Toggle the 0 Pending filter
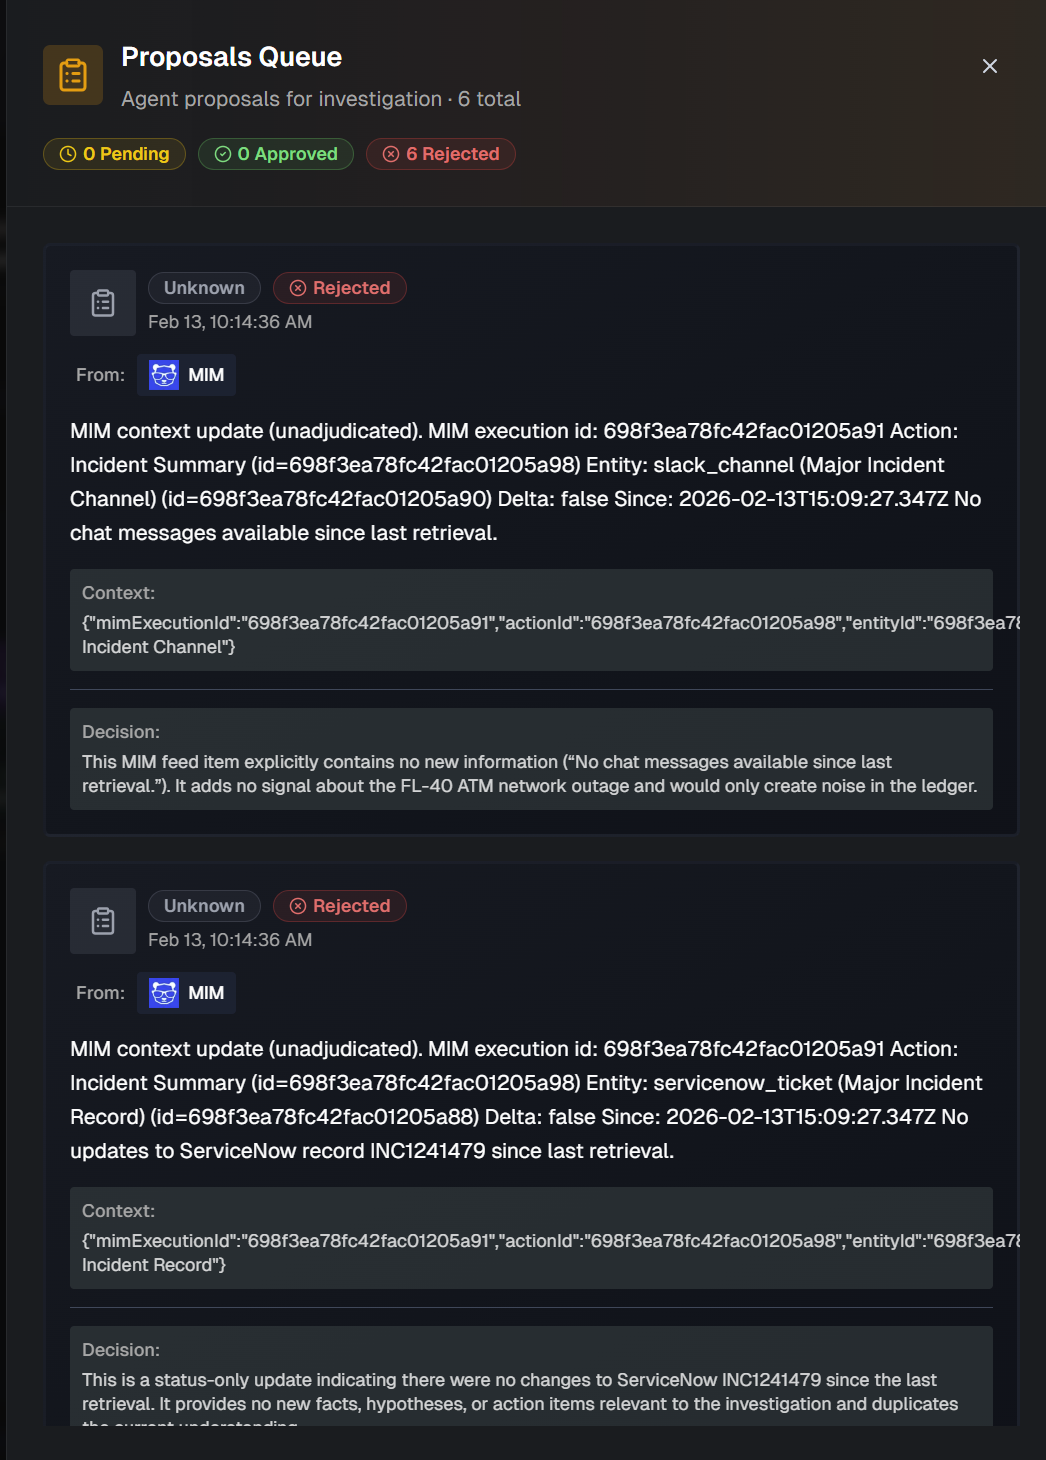Image resolution: width=1046 pixels, height=1460 pixels. tap(113, 154)
